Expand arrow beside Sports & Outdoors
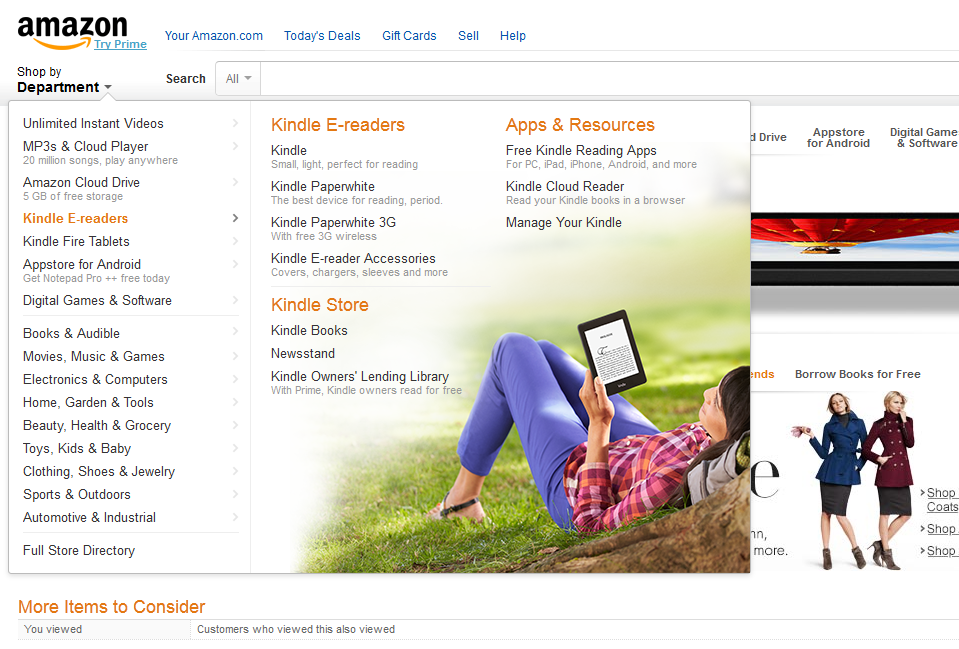The width and height of the screenshot is (959, 649). click(x=235, y=494)
